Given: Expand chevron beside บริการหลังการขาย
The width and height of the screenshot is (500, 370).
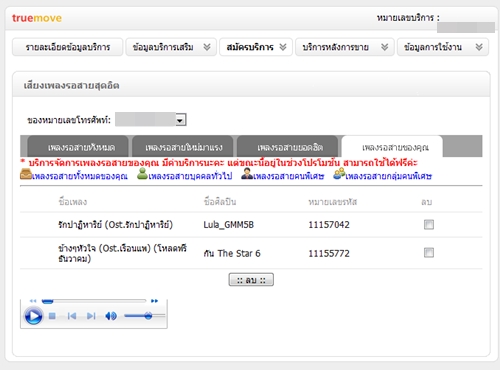Looking at the screenshot, I should [385, 47].
